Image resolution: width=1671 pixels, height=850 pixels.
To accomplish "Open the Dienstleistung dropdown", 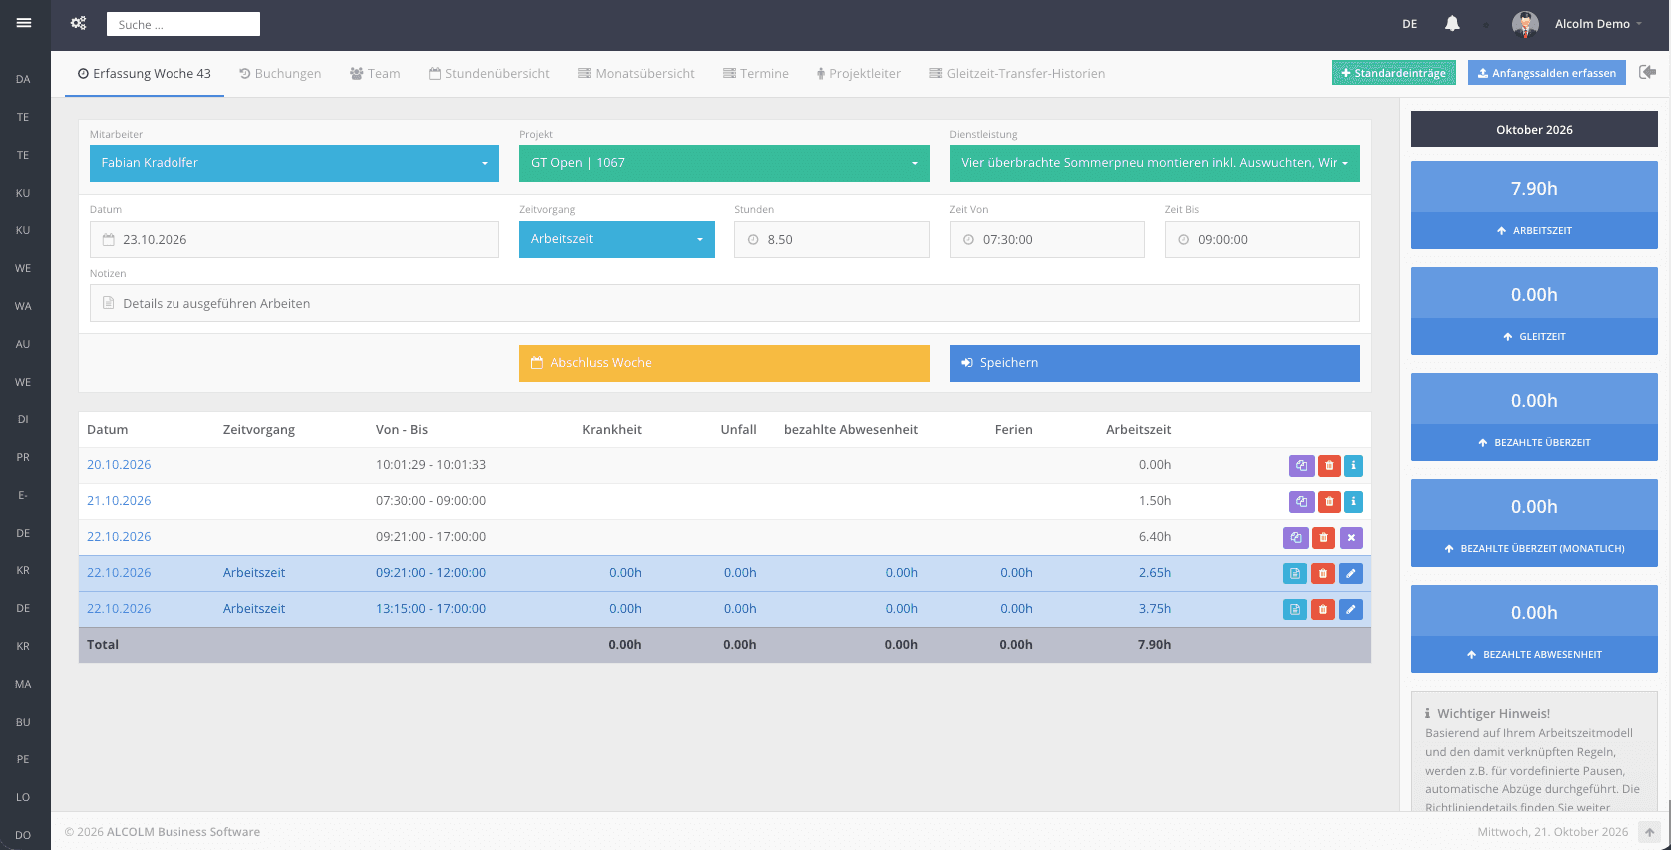I will point(1154,163).
